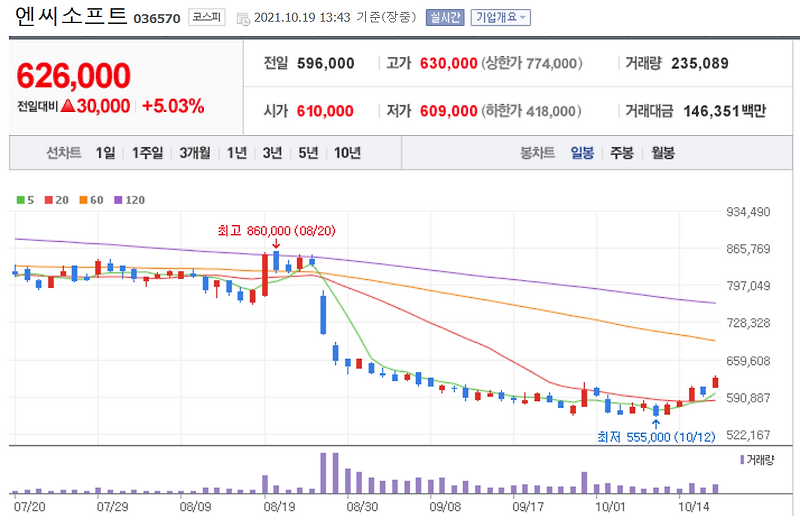
Task: Click the 최고 860,000 (08/20) marker
Action: [x=276, y=231]
